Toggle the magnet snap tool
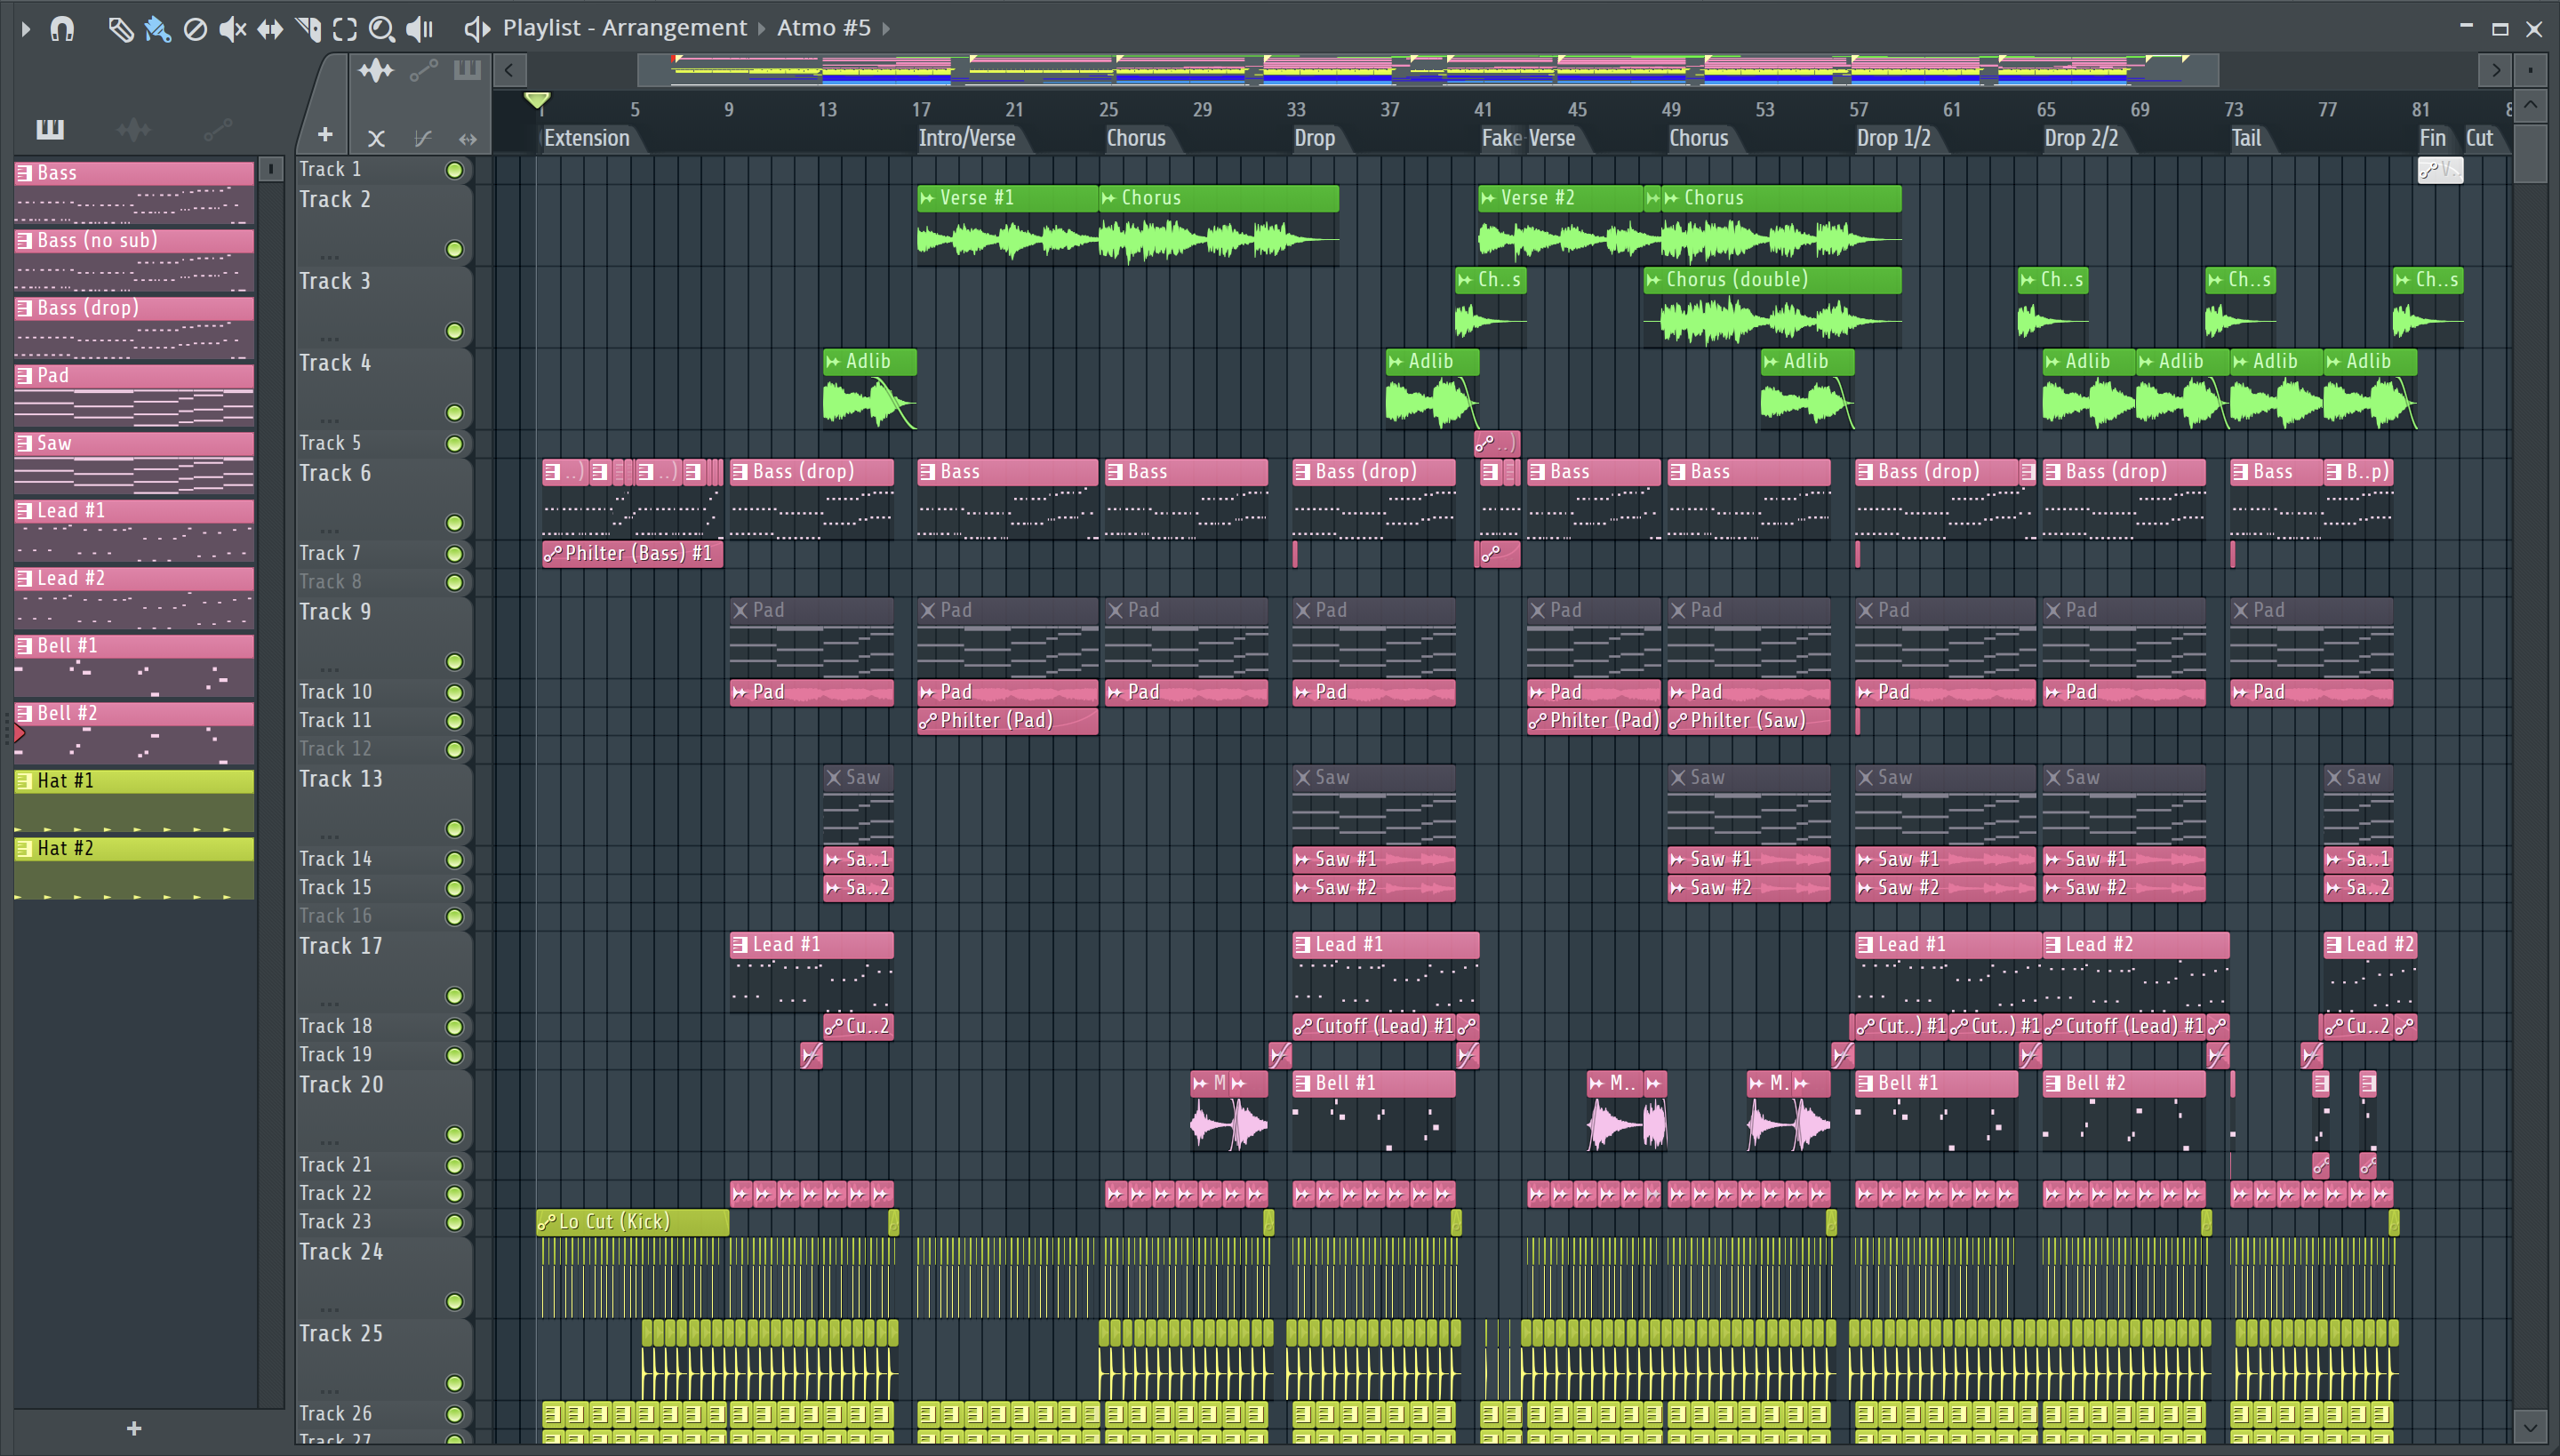The image size is (2560, 1456). click(x=62, y=29)
